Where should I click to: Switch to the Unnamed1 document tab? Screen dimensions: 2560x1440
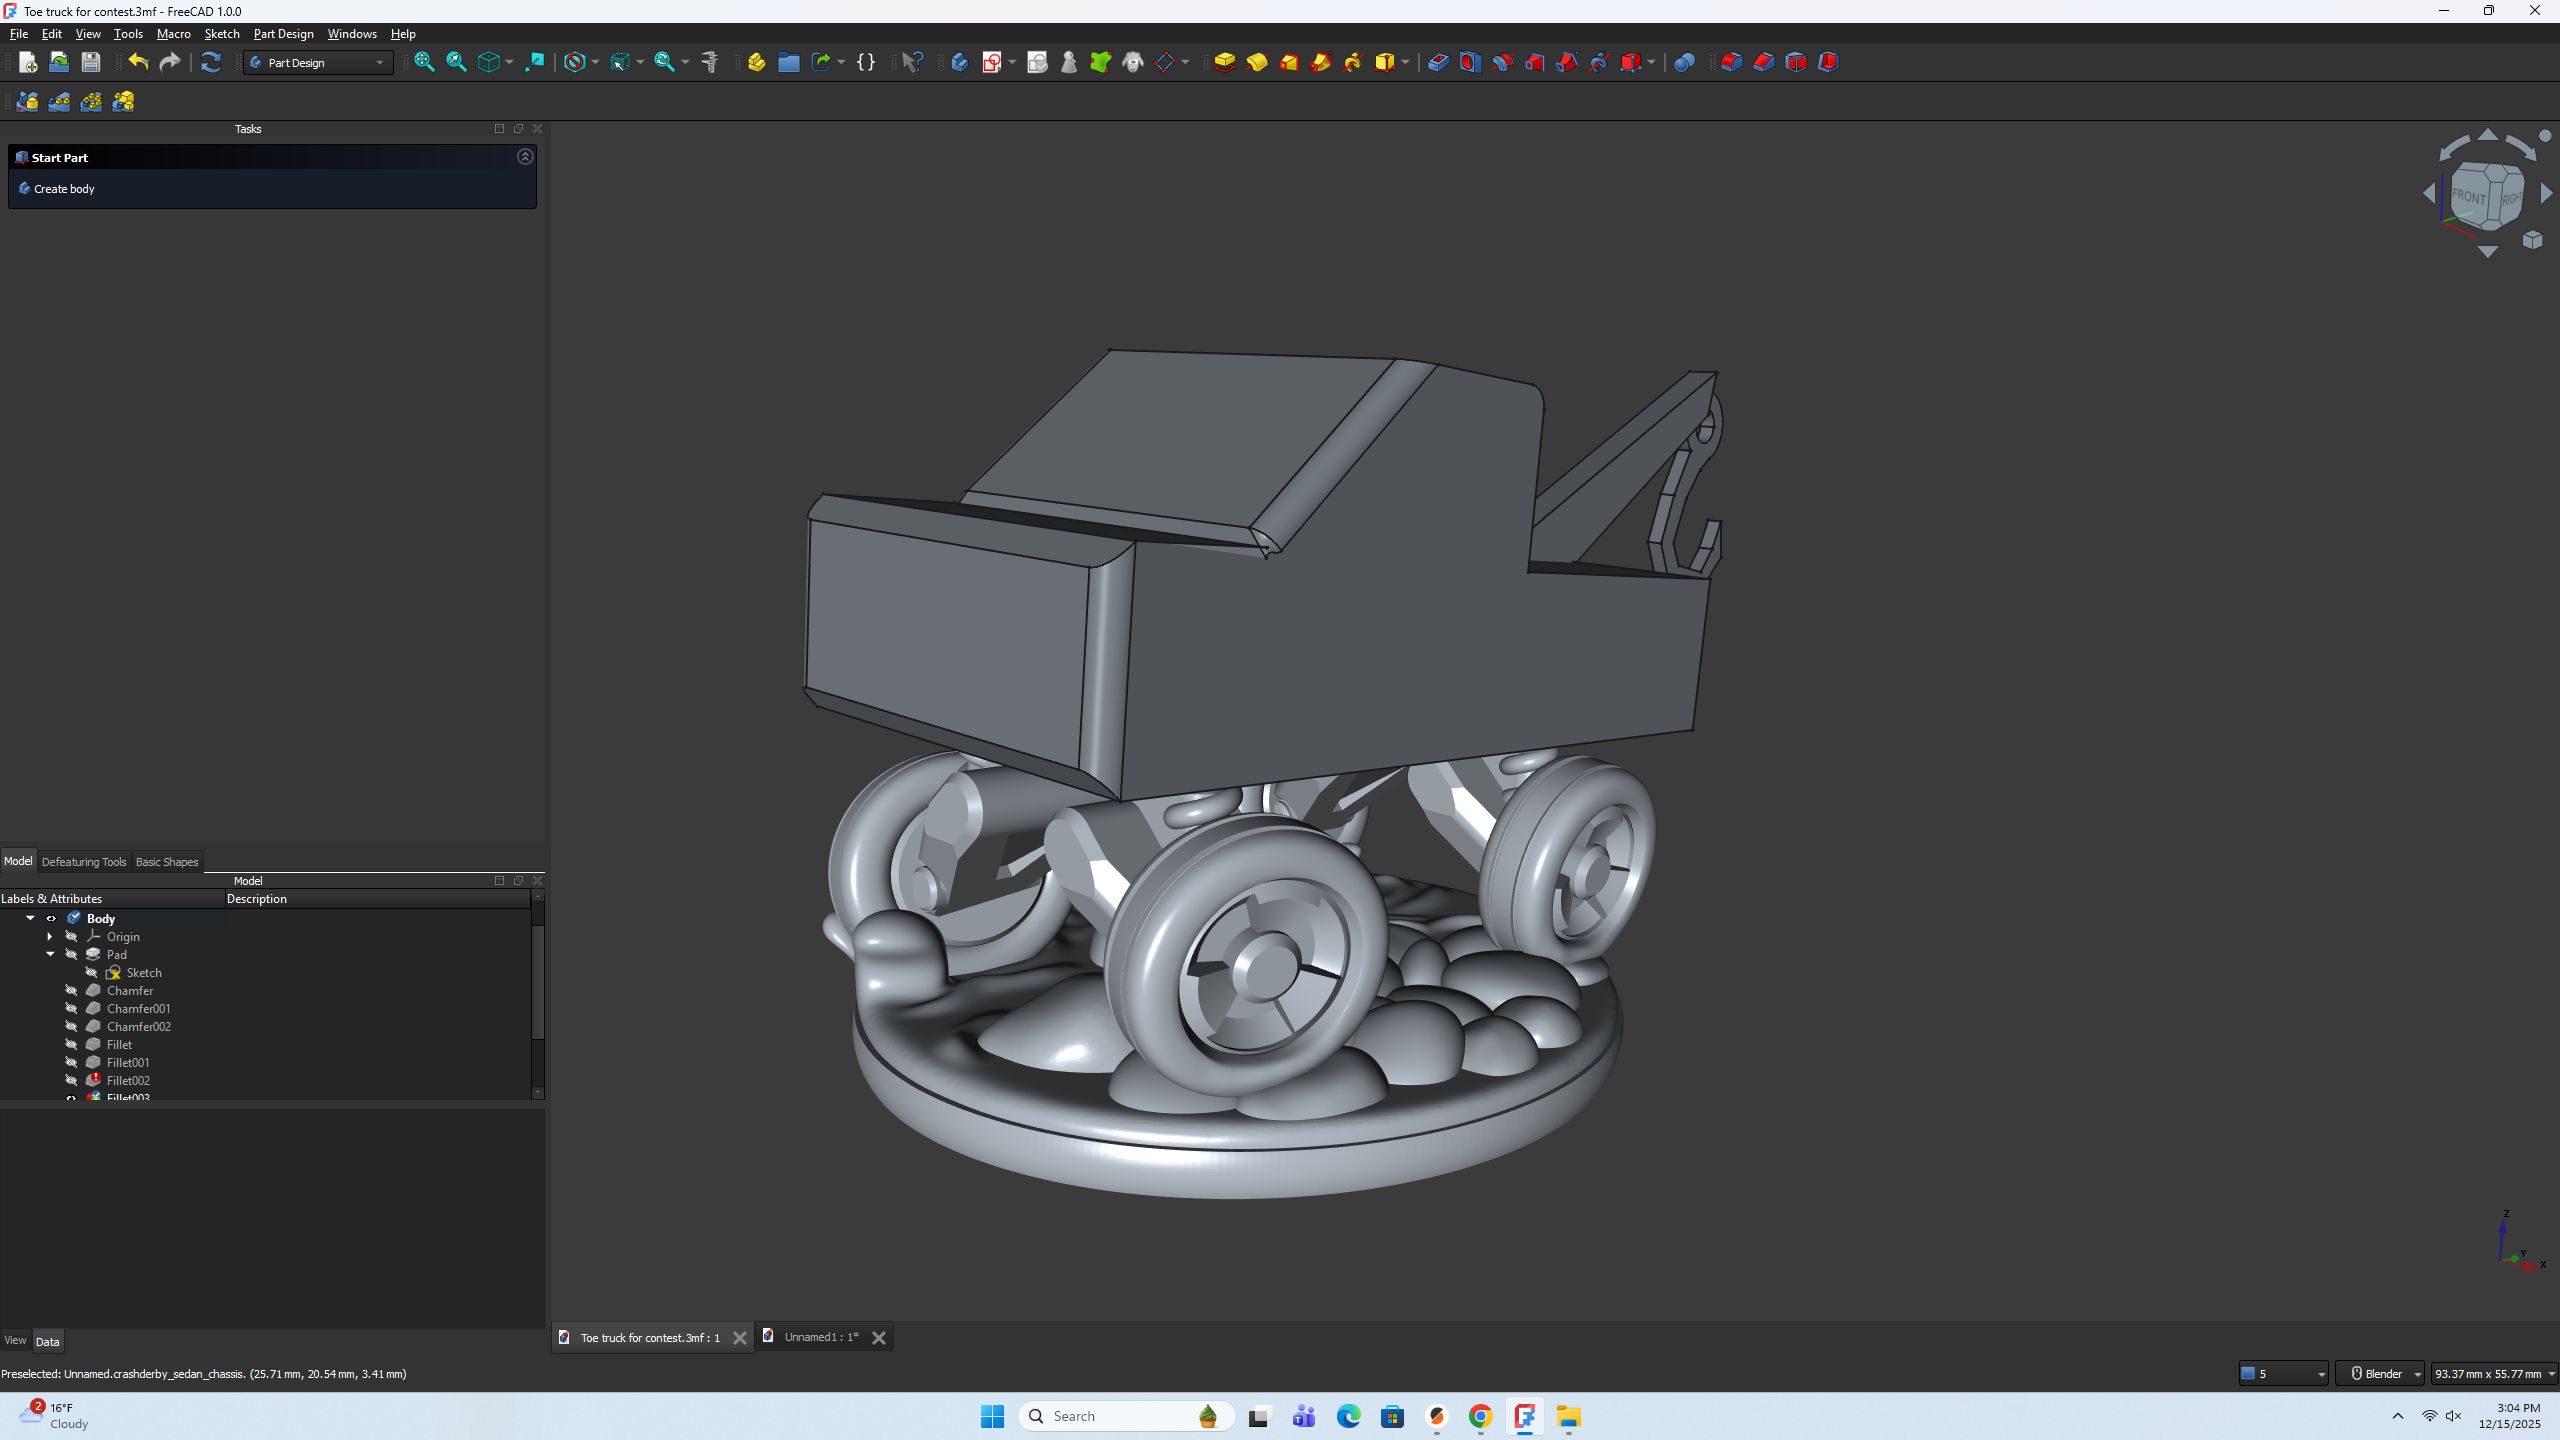[821, 1337]
